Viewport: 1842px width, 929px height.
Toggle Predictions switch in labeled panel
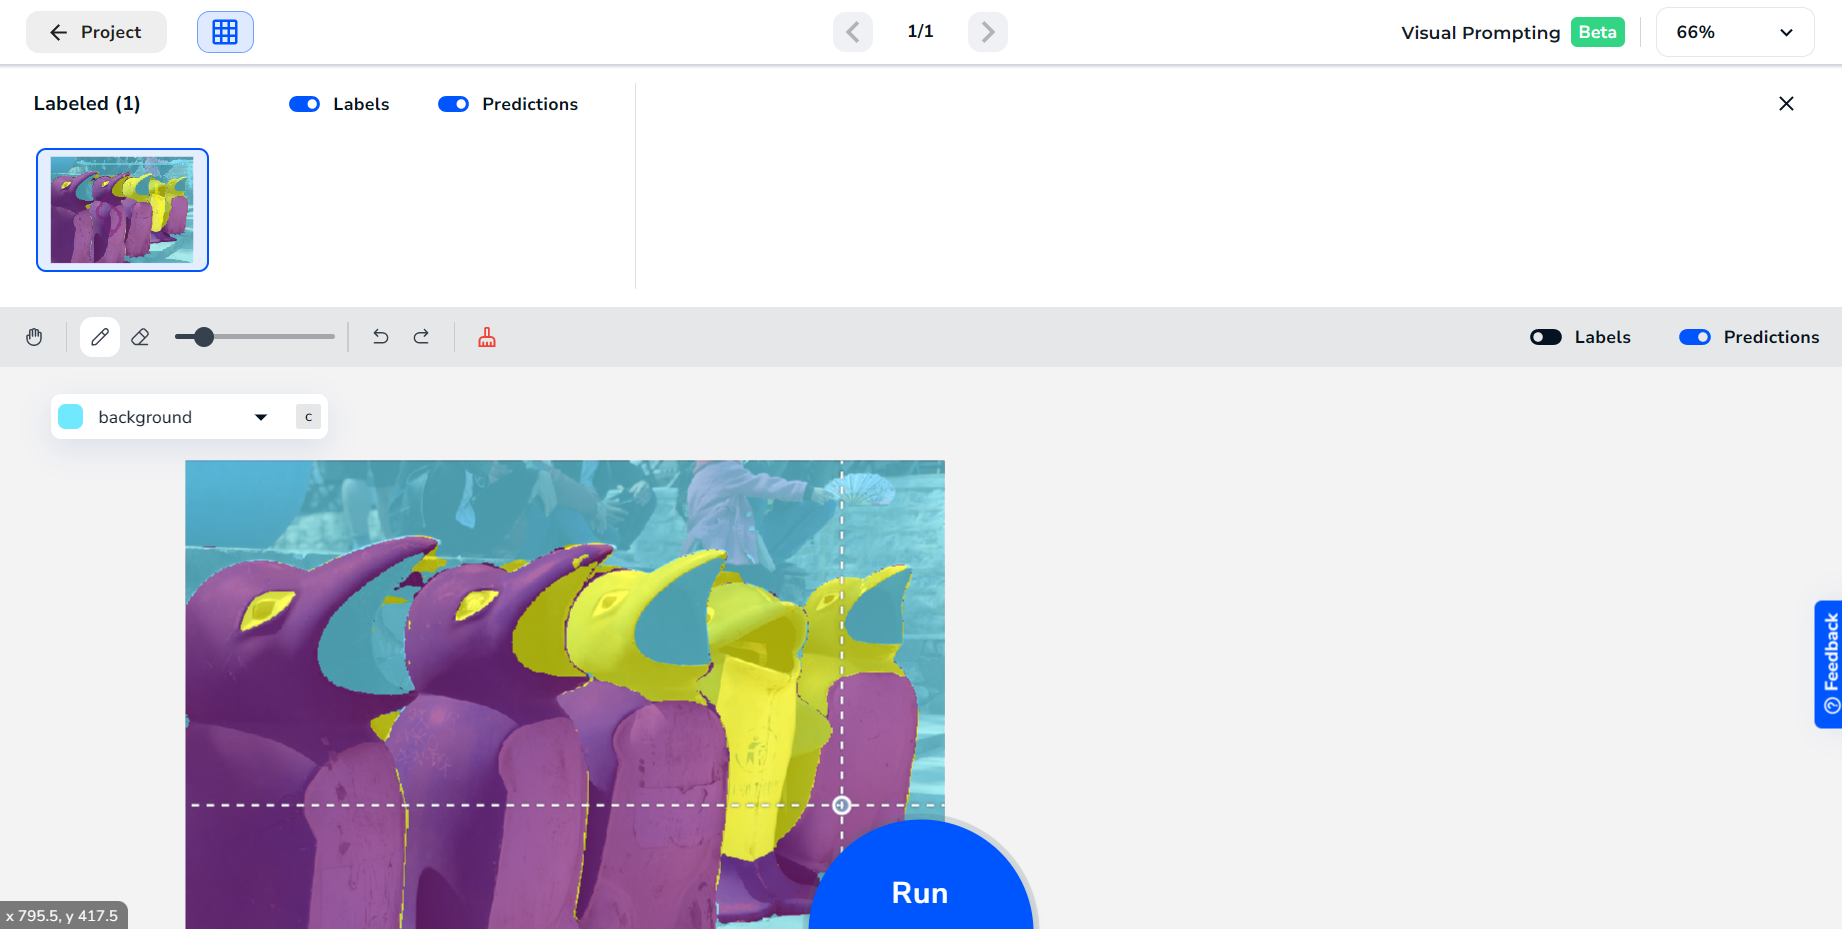[453, 104]
